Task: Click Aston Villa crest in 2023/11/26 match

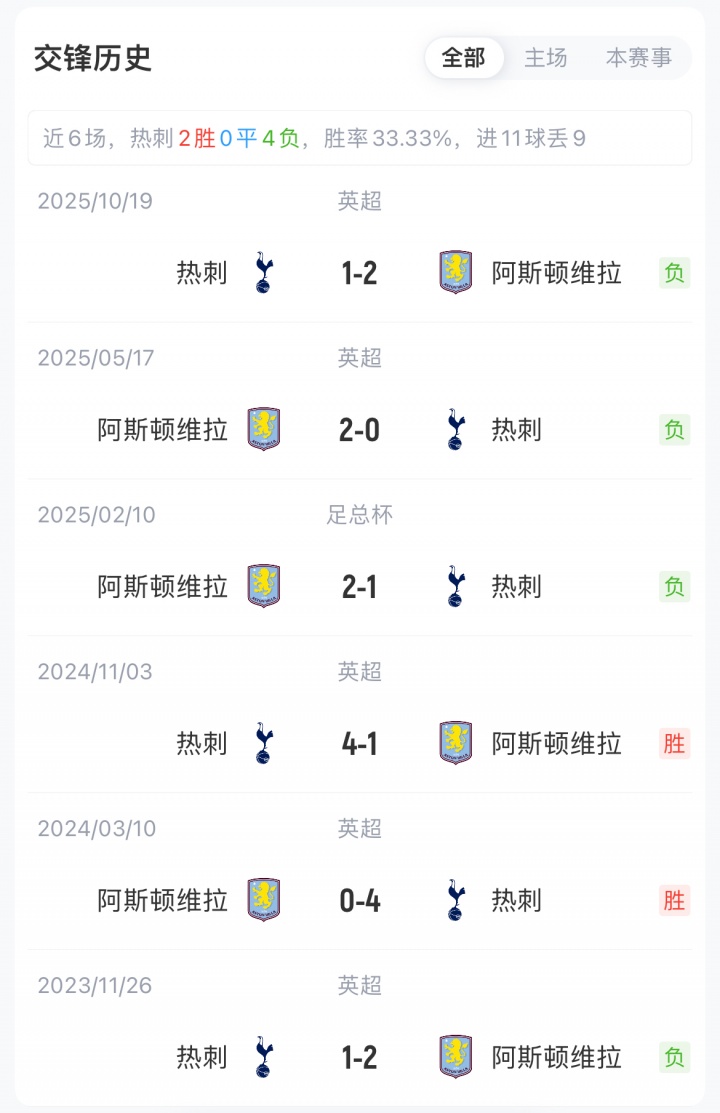Action: pos(456,1057)
